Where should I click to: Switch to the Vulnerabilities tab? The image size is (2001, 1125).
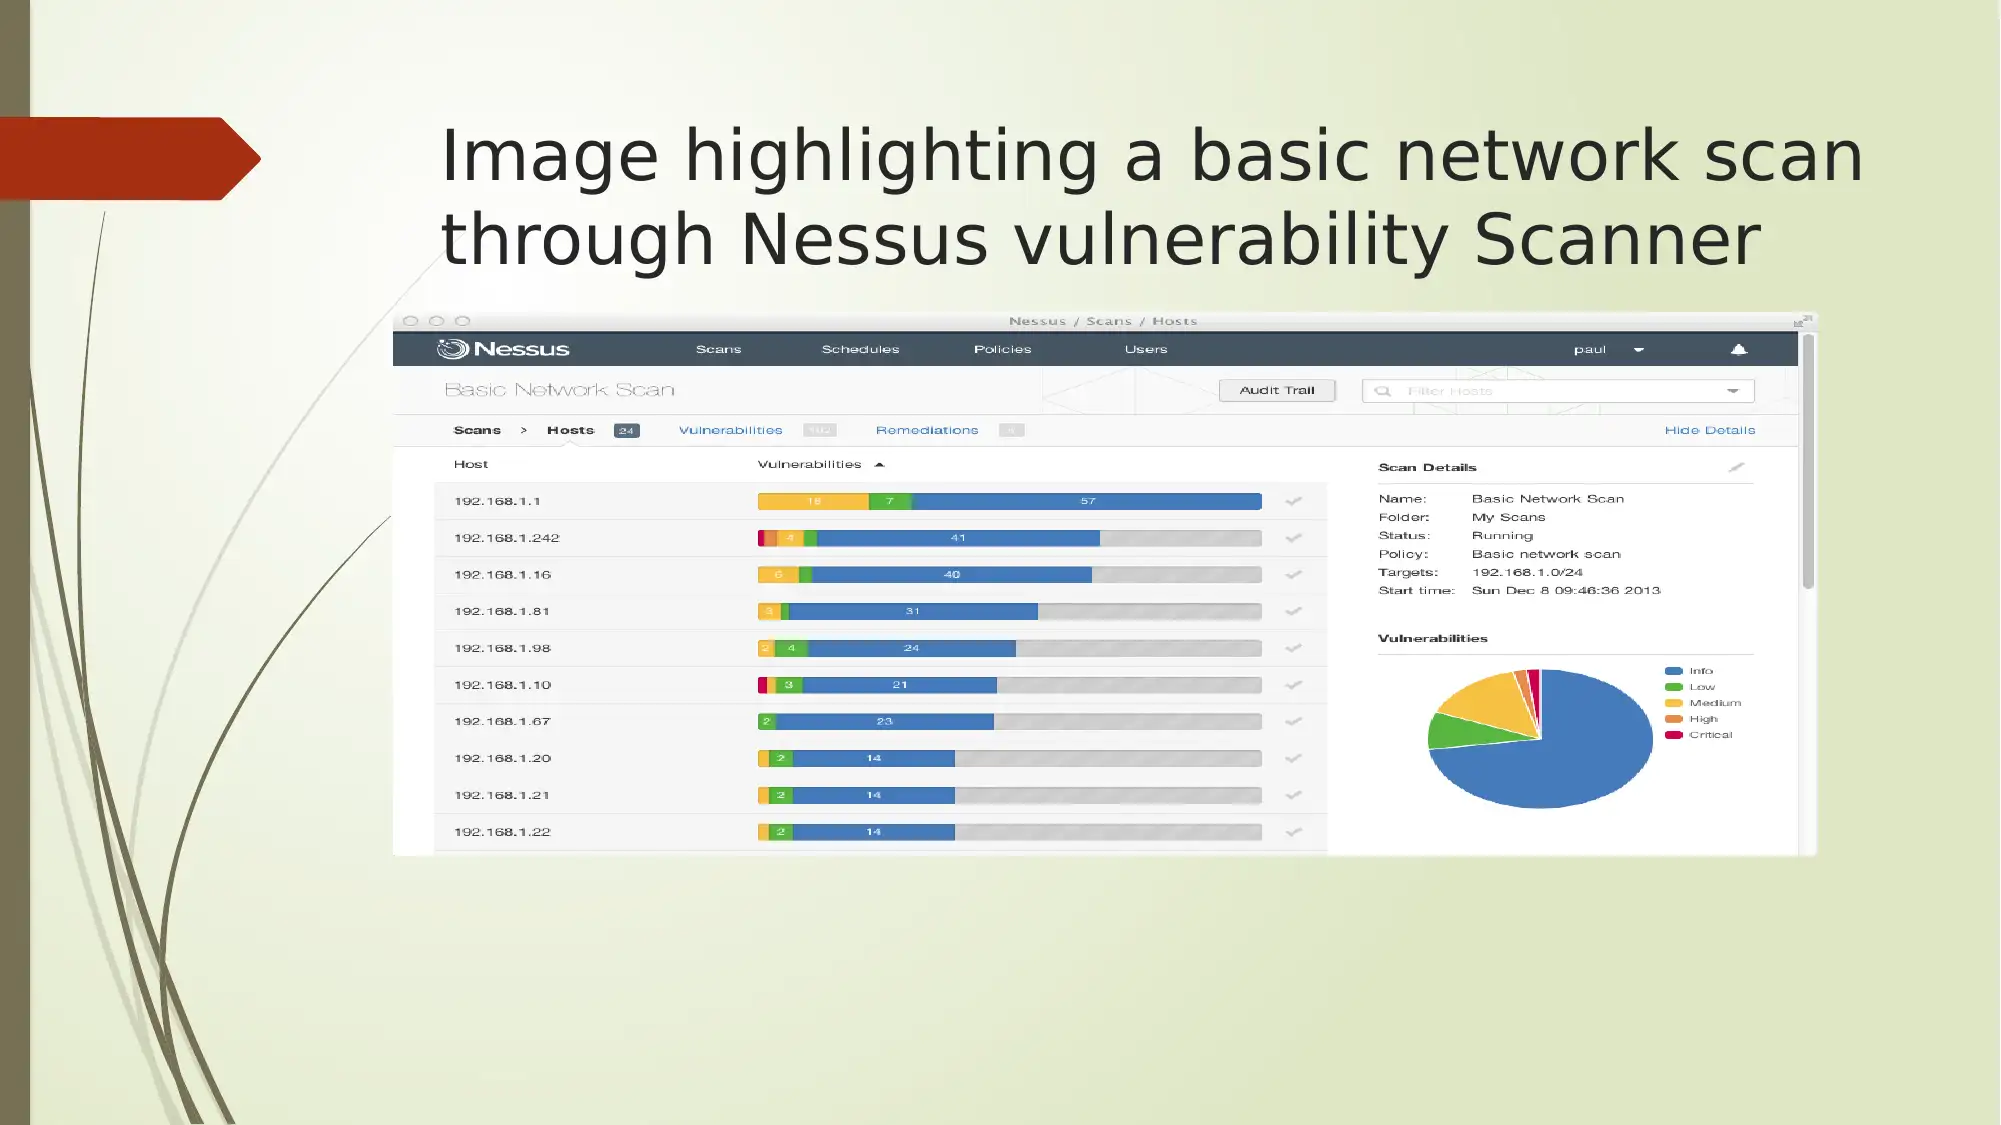click(x=728, y=430)
